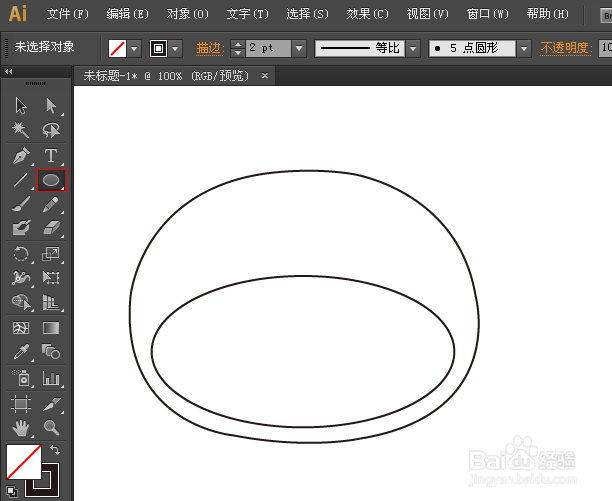
Task: Select the Scale tool
Action: [51, 254]
